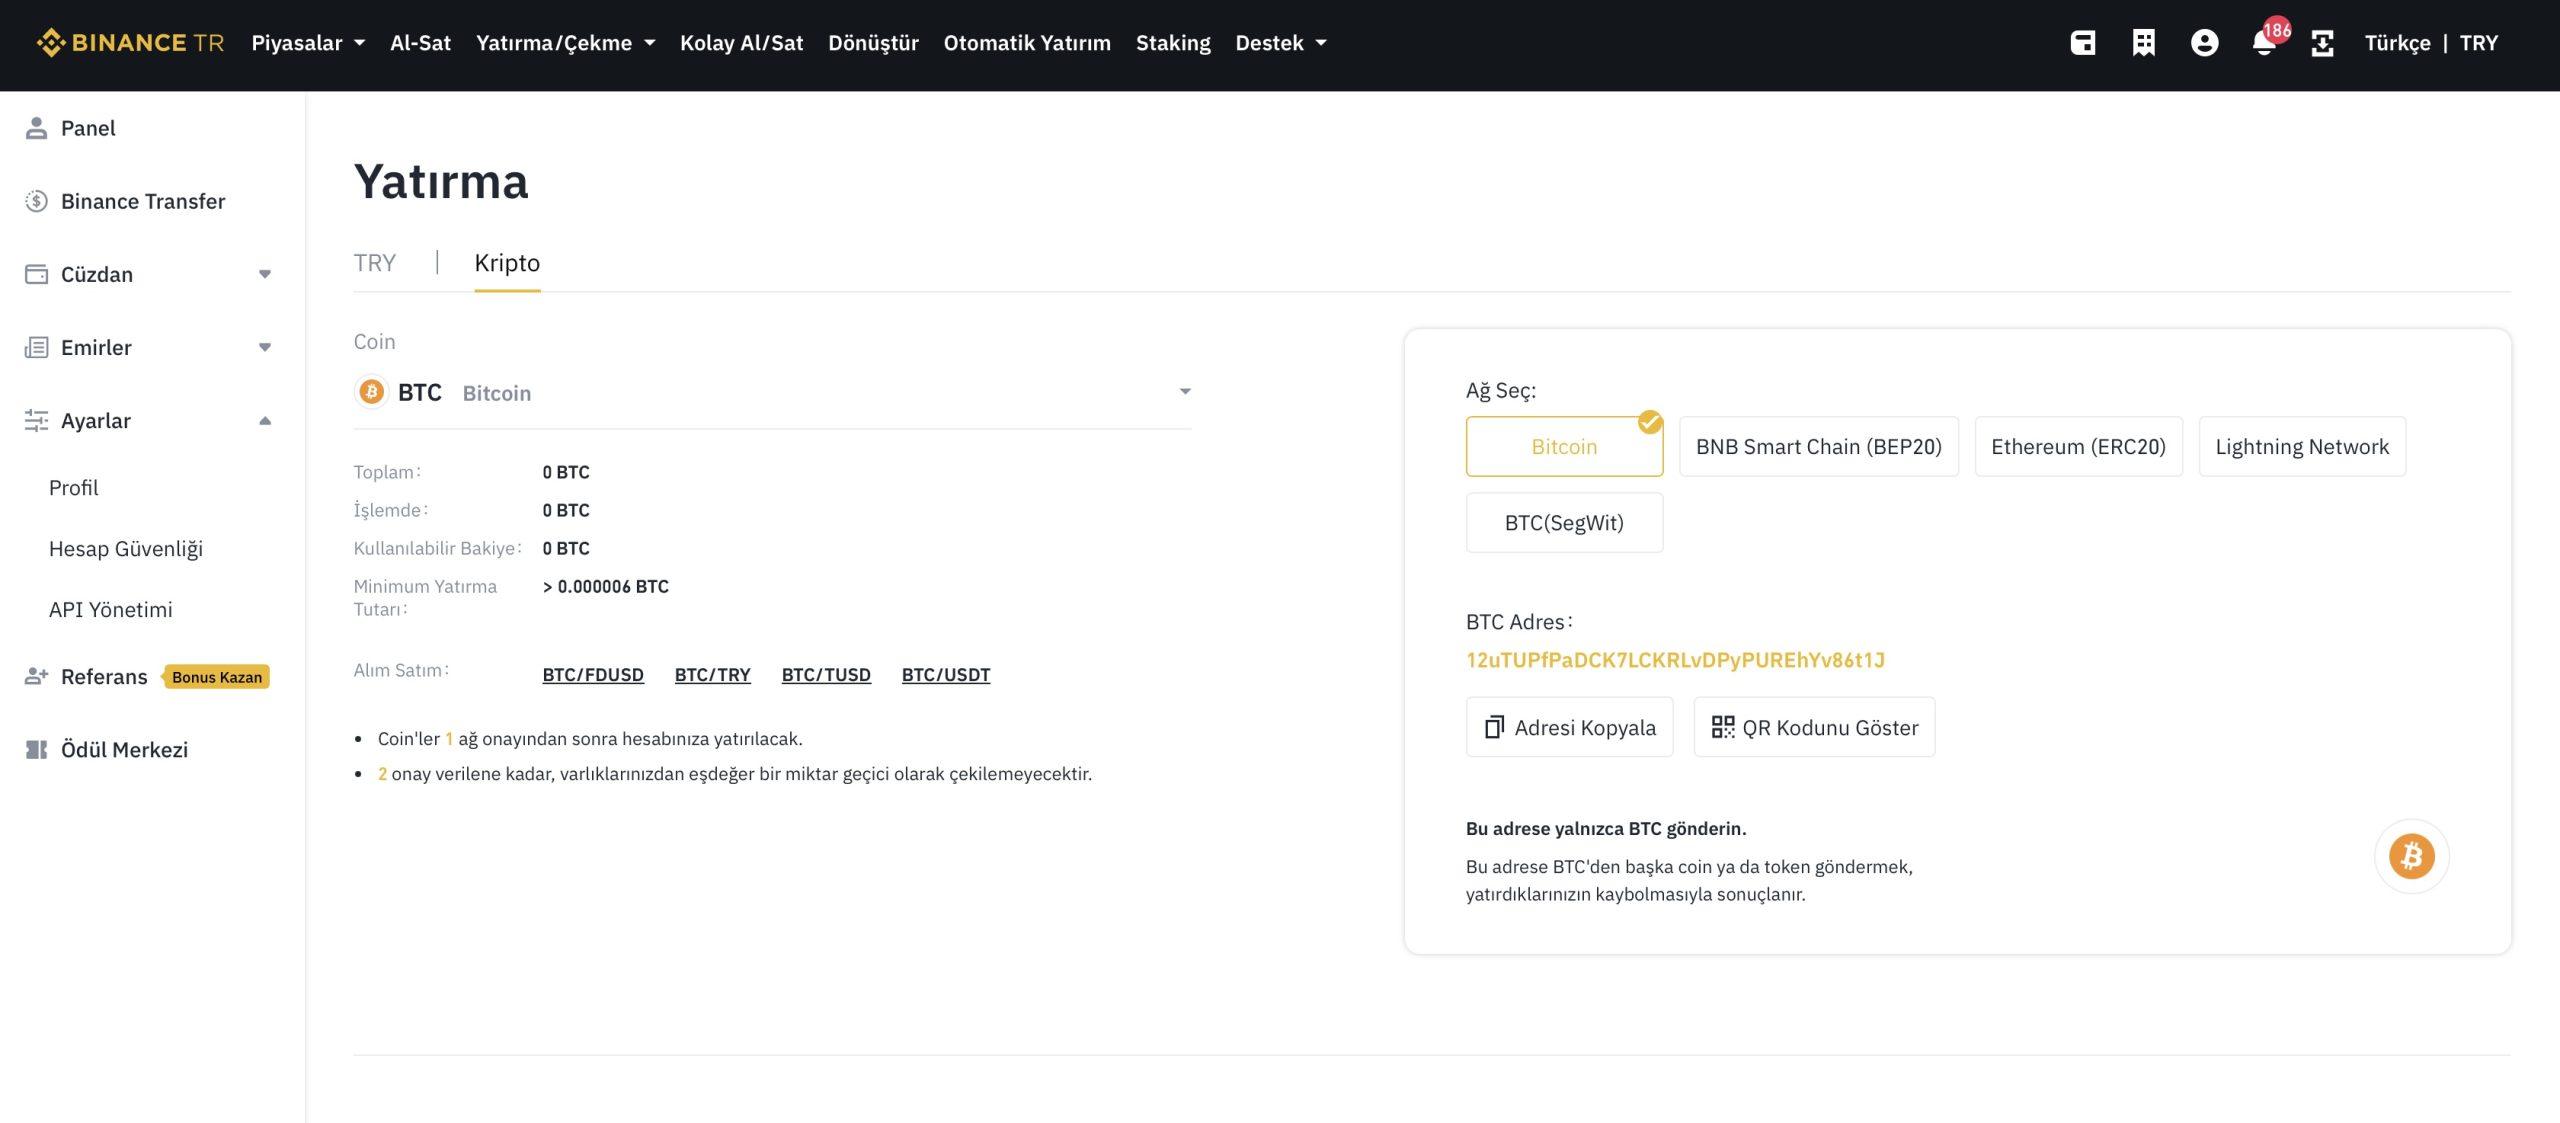Screen dimensions: 2560x1123
Task: Click the floating Bitcoin icon at bottom right
Action: click(x=2411, y=856)
